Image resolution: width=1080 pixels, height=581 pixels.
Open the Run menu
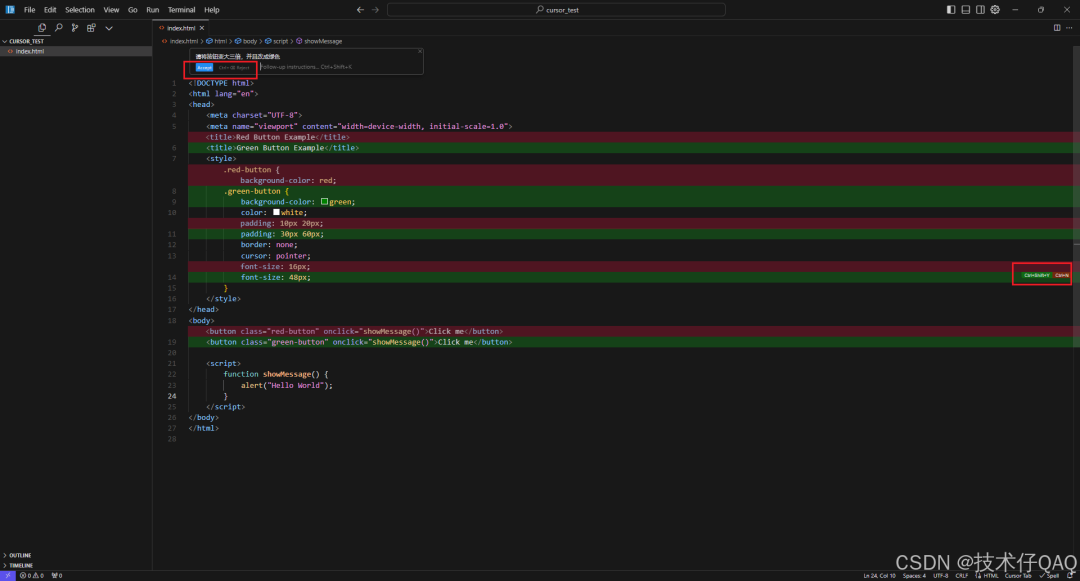[x=153, y=10]
